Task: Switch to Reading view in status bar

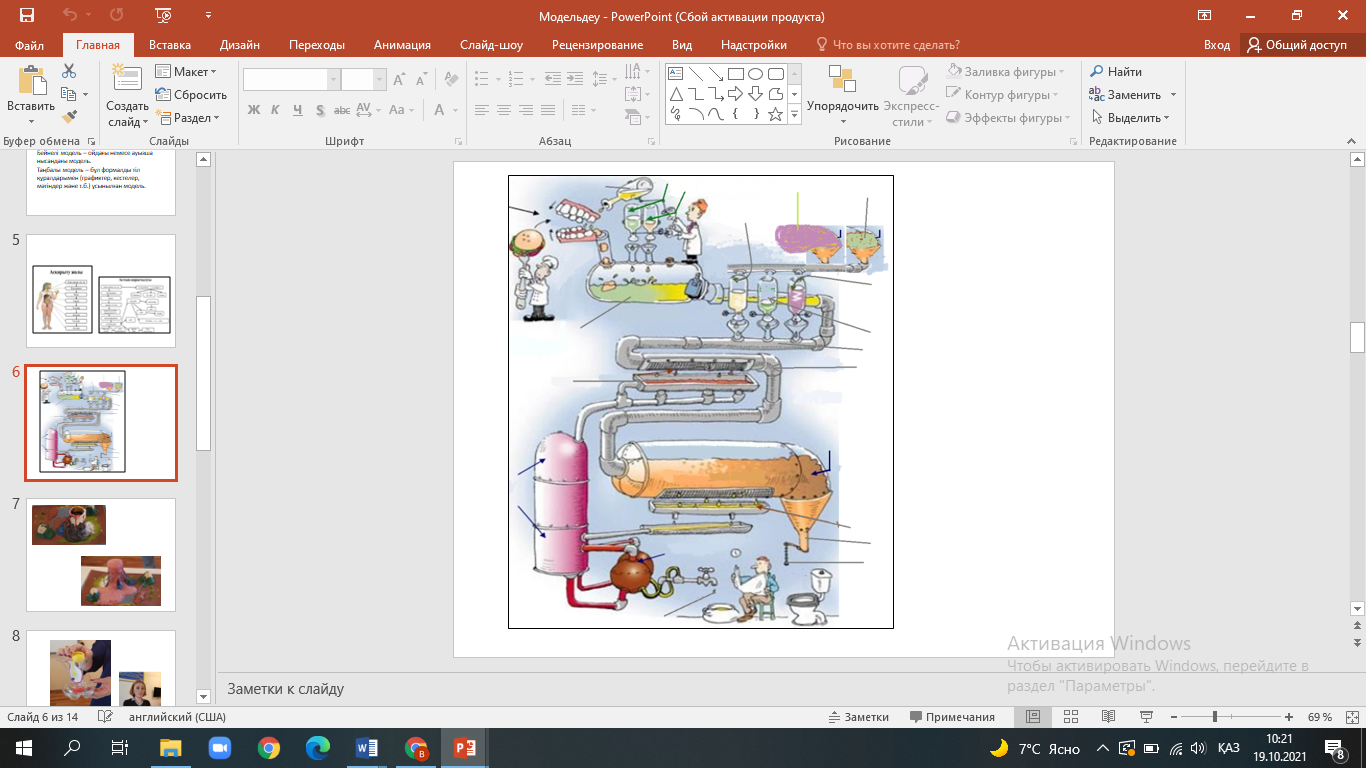Action: coord(1108,717)
